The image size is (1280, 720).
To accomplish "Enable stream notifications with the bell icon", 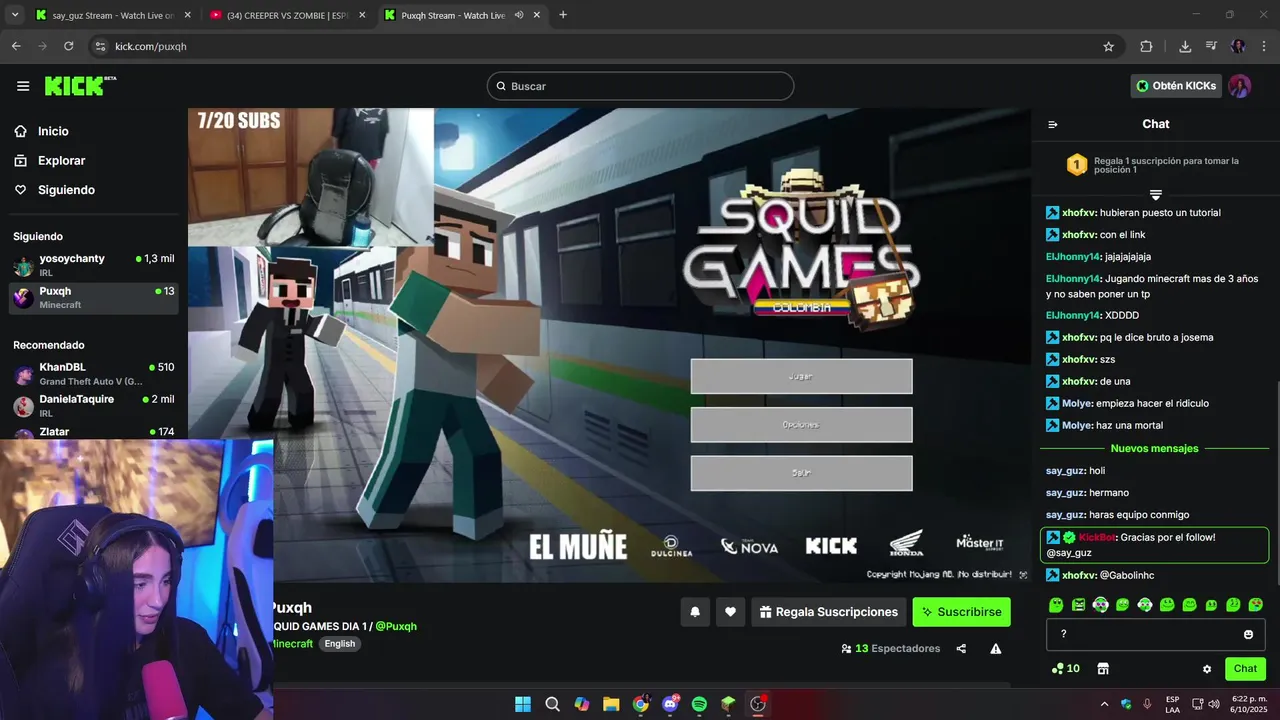I will click(695, 612).
